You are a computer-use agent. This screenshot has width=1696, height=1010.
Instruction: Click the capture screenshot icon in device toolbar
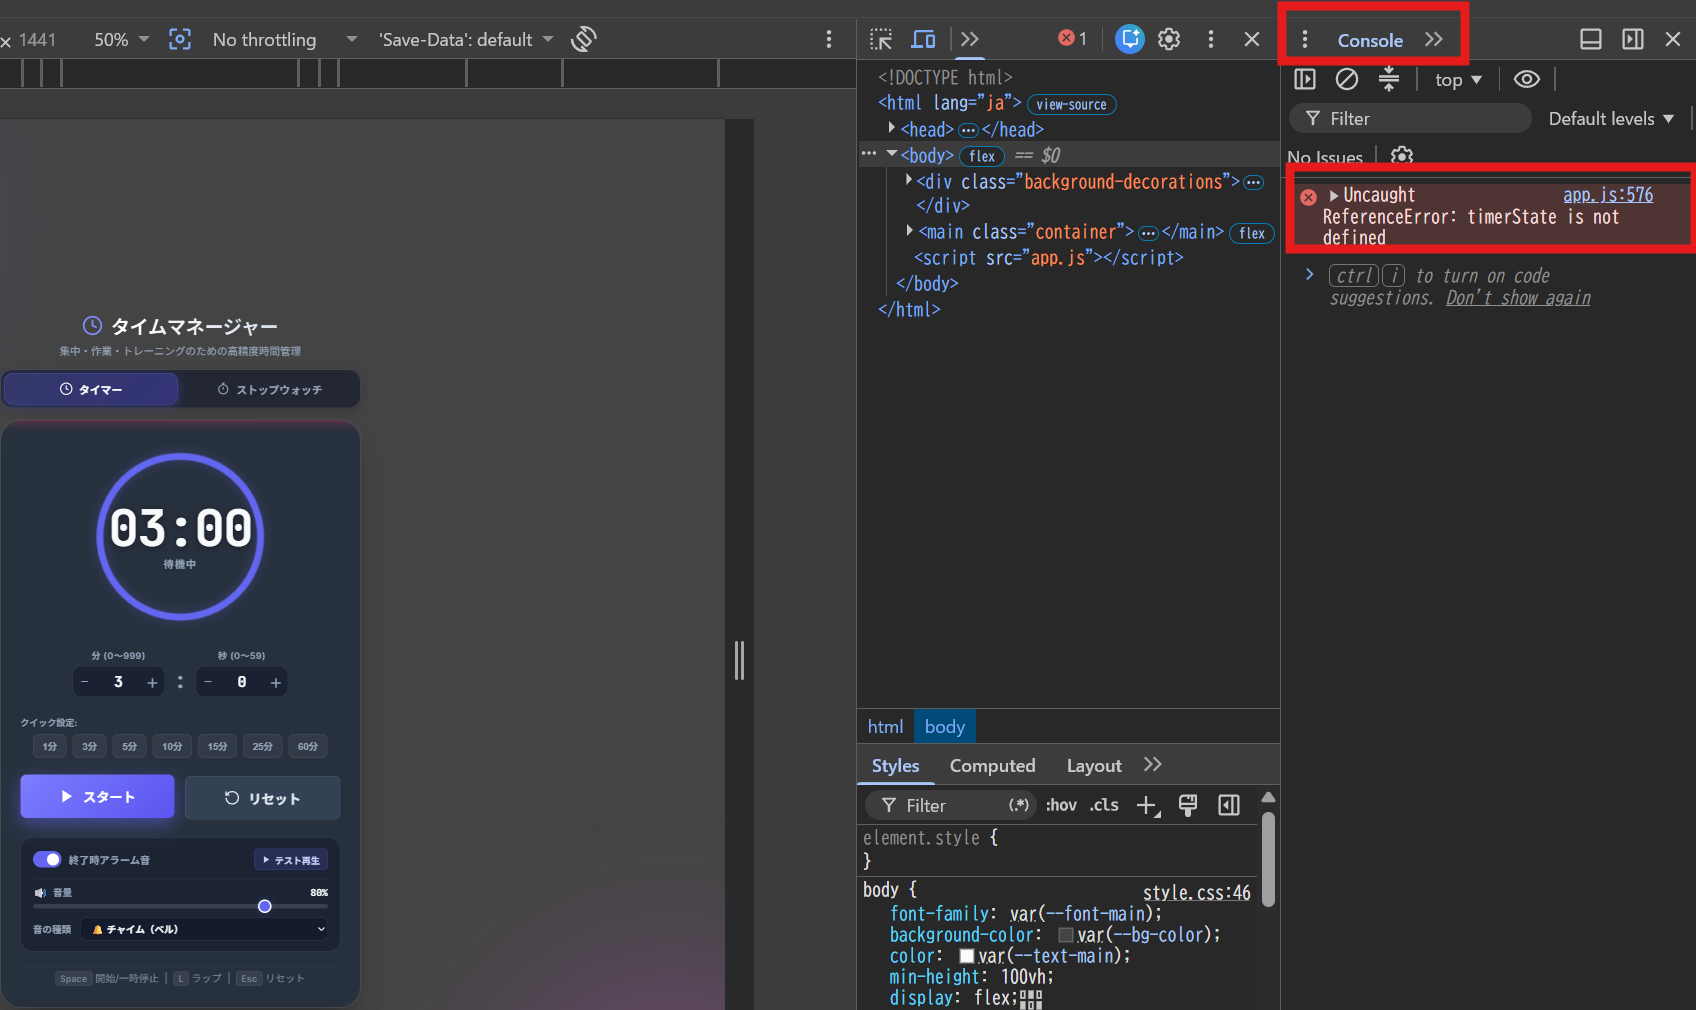tap(180, 40)
